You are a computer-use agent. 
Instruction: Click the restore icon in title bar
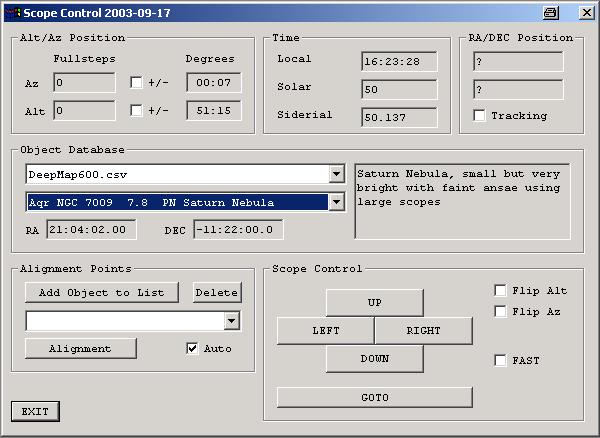551,12
